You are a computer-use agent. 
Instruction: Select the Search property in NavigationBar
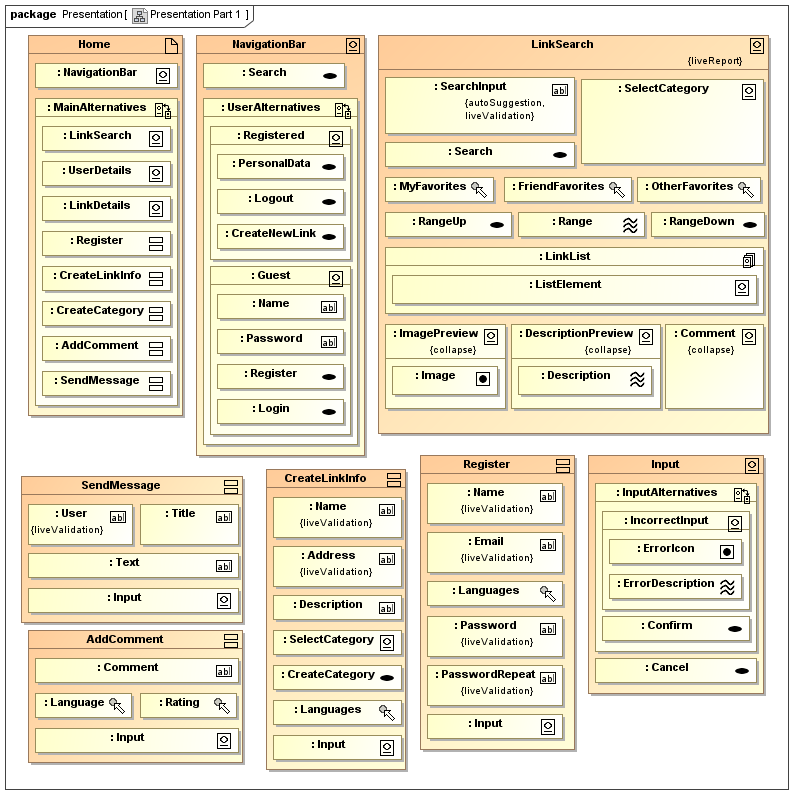(274, 76)
